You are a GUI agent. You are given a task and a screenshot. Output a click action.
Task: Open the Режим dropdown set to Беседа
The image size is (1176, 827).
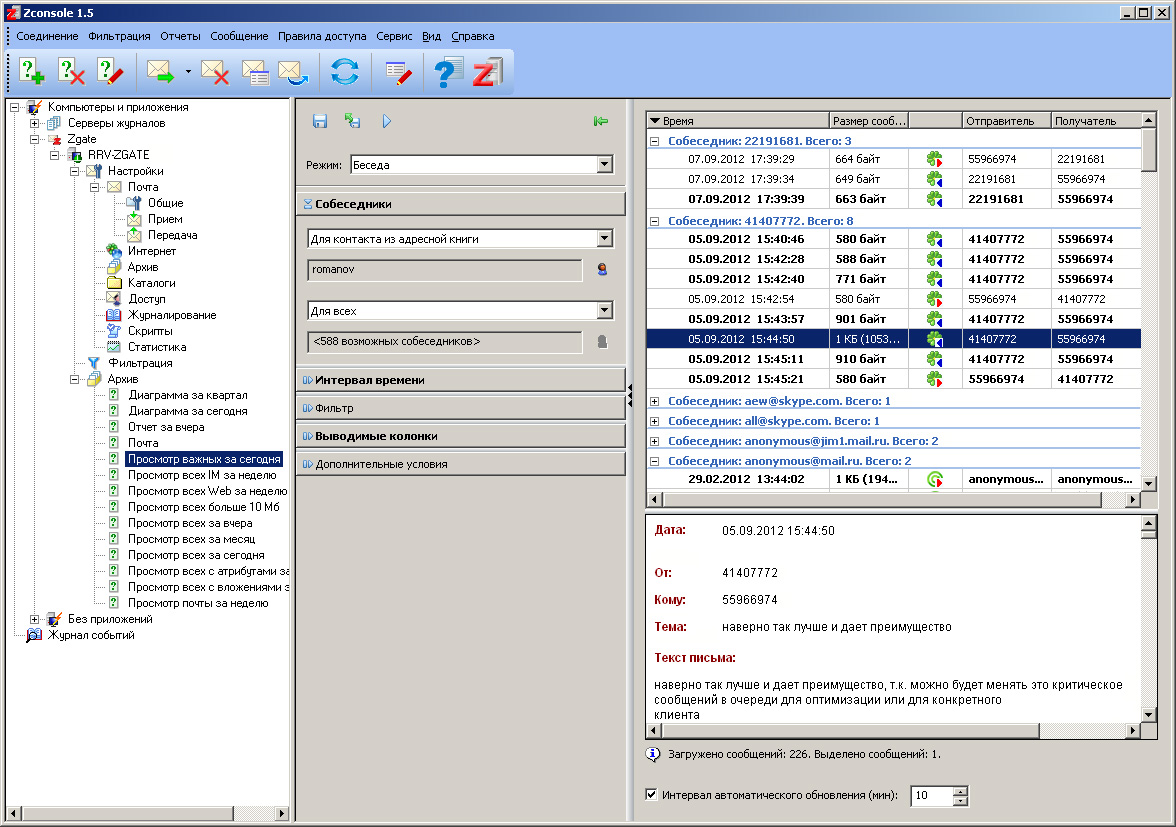point(603,165)
